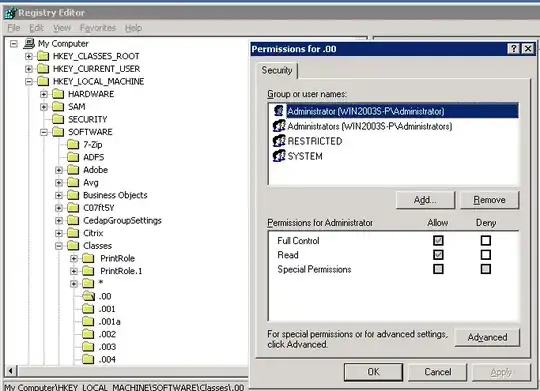
Task: Expand the HKEY_CURRENT_USER node
Action: (x=29, y=69)
